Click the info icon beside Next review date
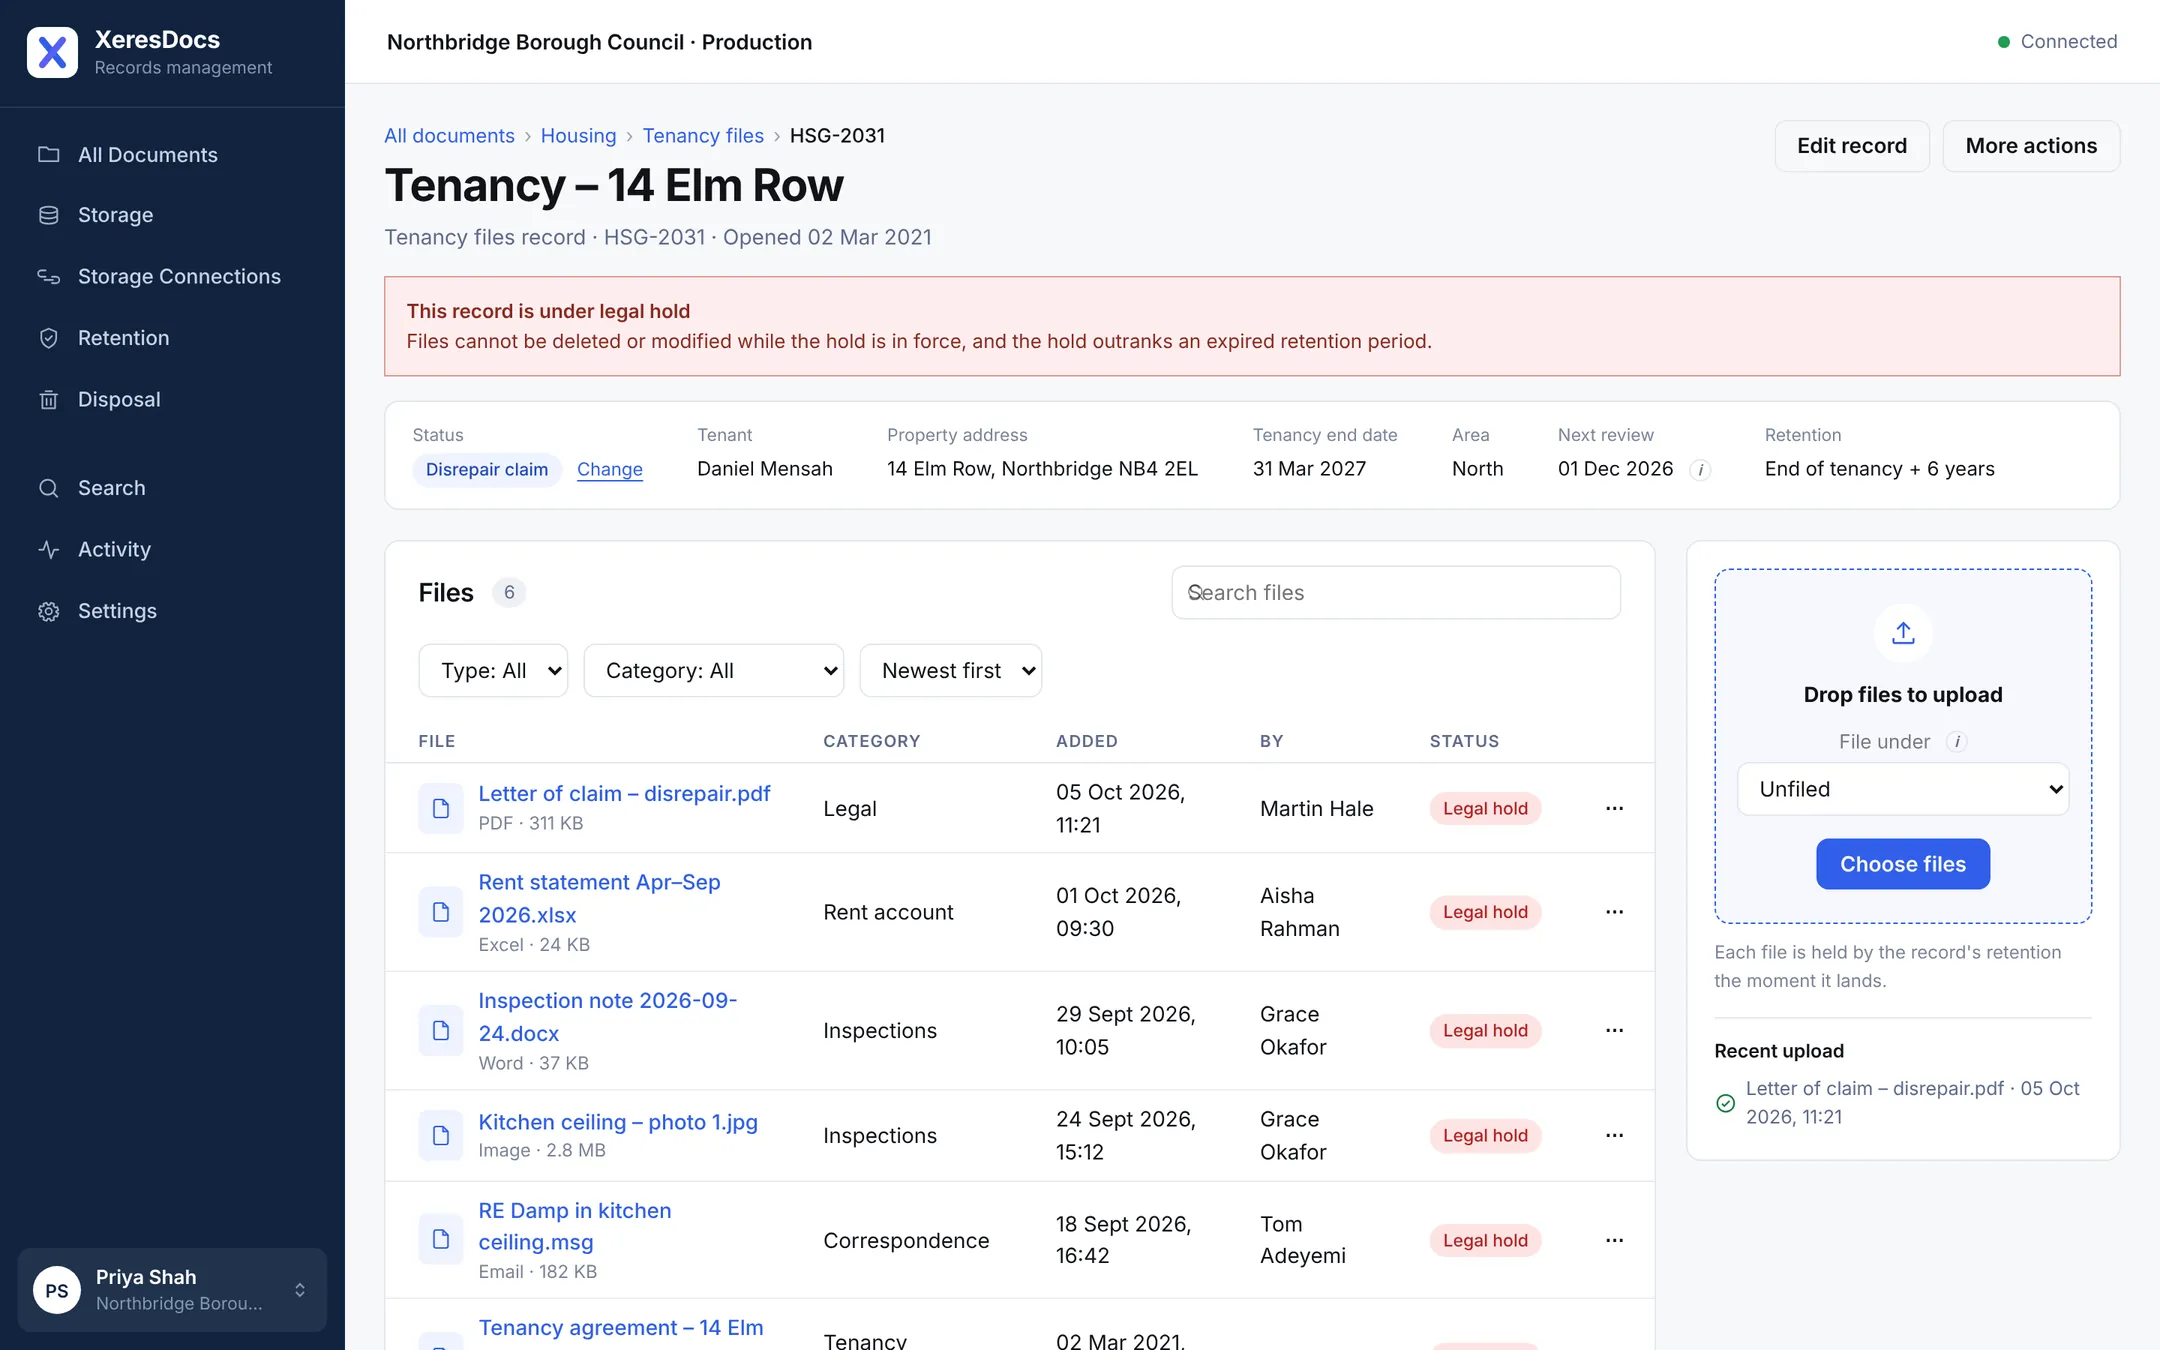This screenshot has width=2160, height=1350. 1700,470
